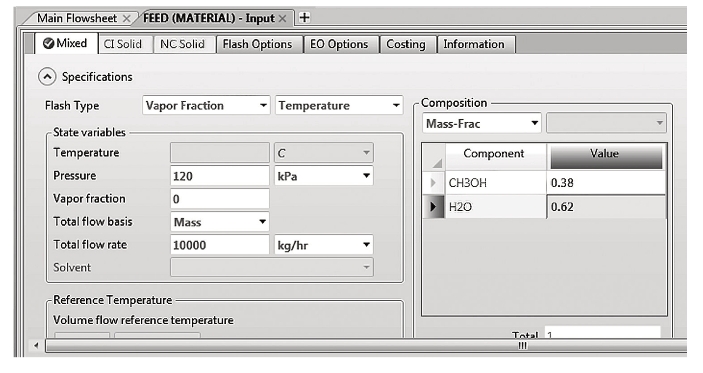Click the table corner select-all cell

[x=434, y=156]
